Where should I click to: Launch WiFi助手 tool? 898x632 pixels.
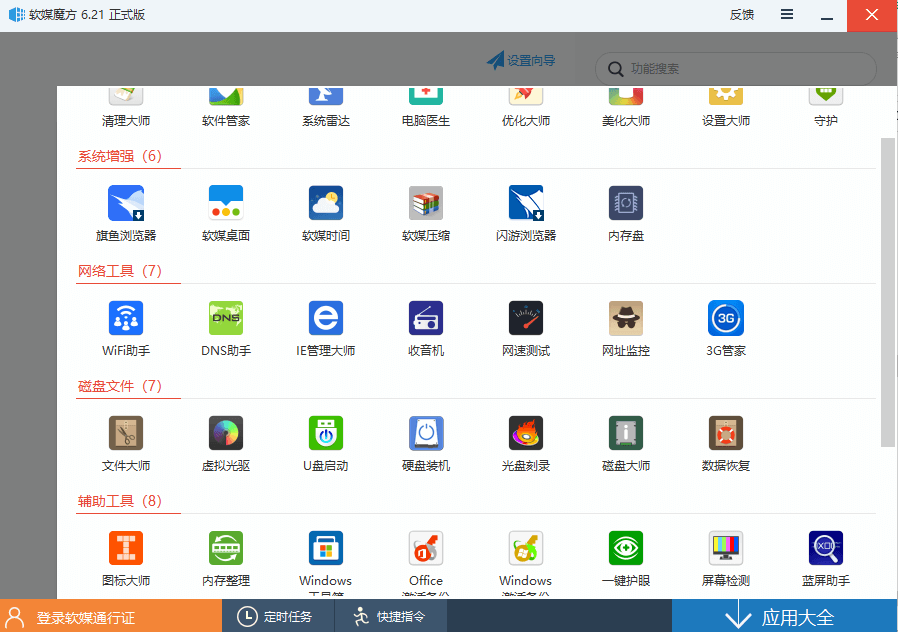tap(126, 318)
